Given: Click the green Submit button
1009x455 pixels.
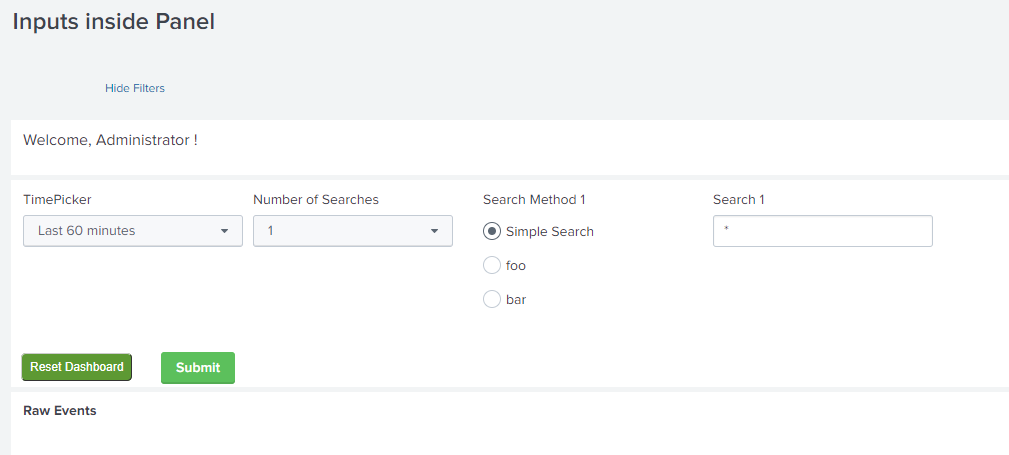Looking at the screenshot, I should 198,367.
